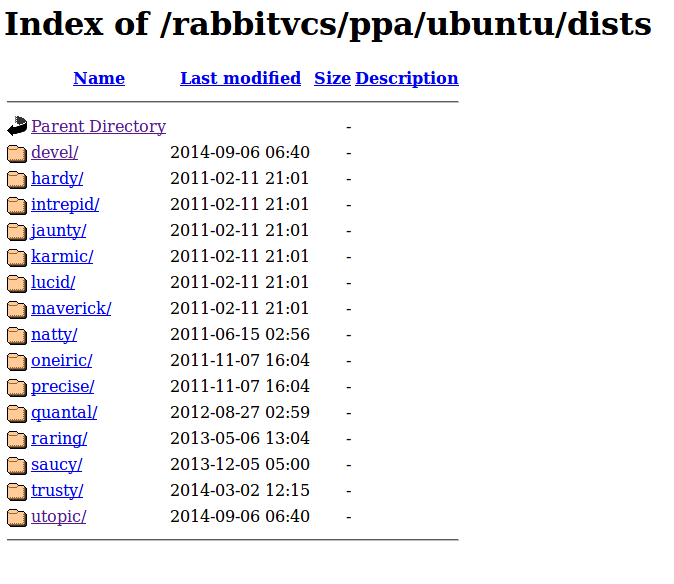The height and width of the screenshot is (584, 674).
Task: Click the folder icon next to maverick/
Action: (17, 309)
